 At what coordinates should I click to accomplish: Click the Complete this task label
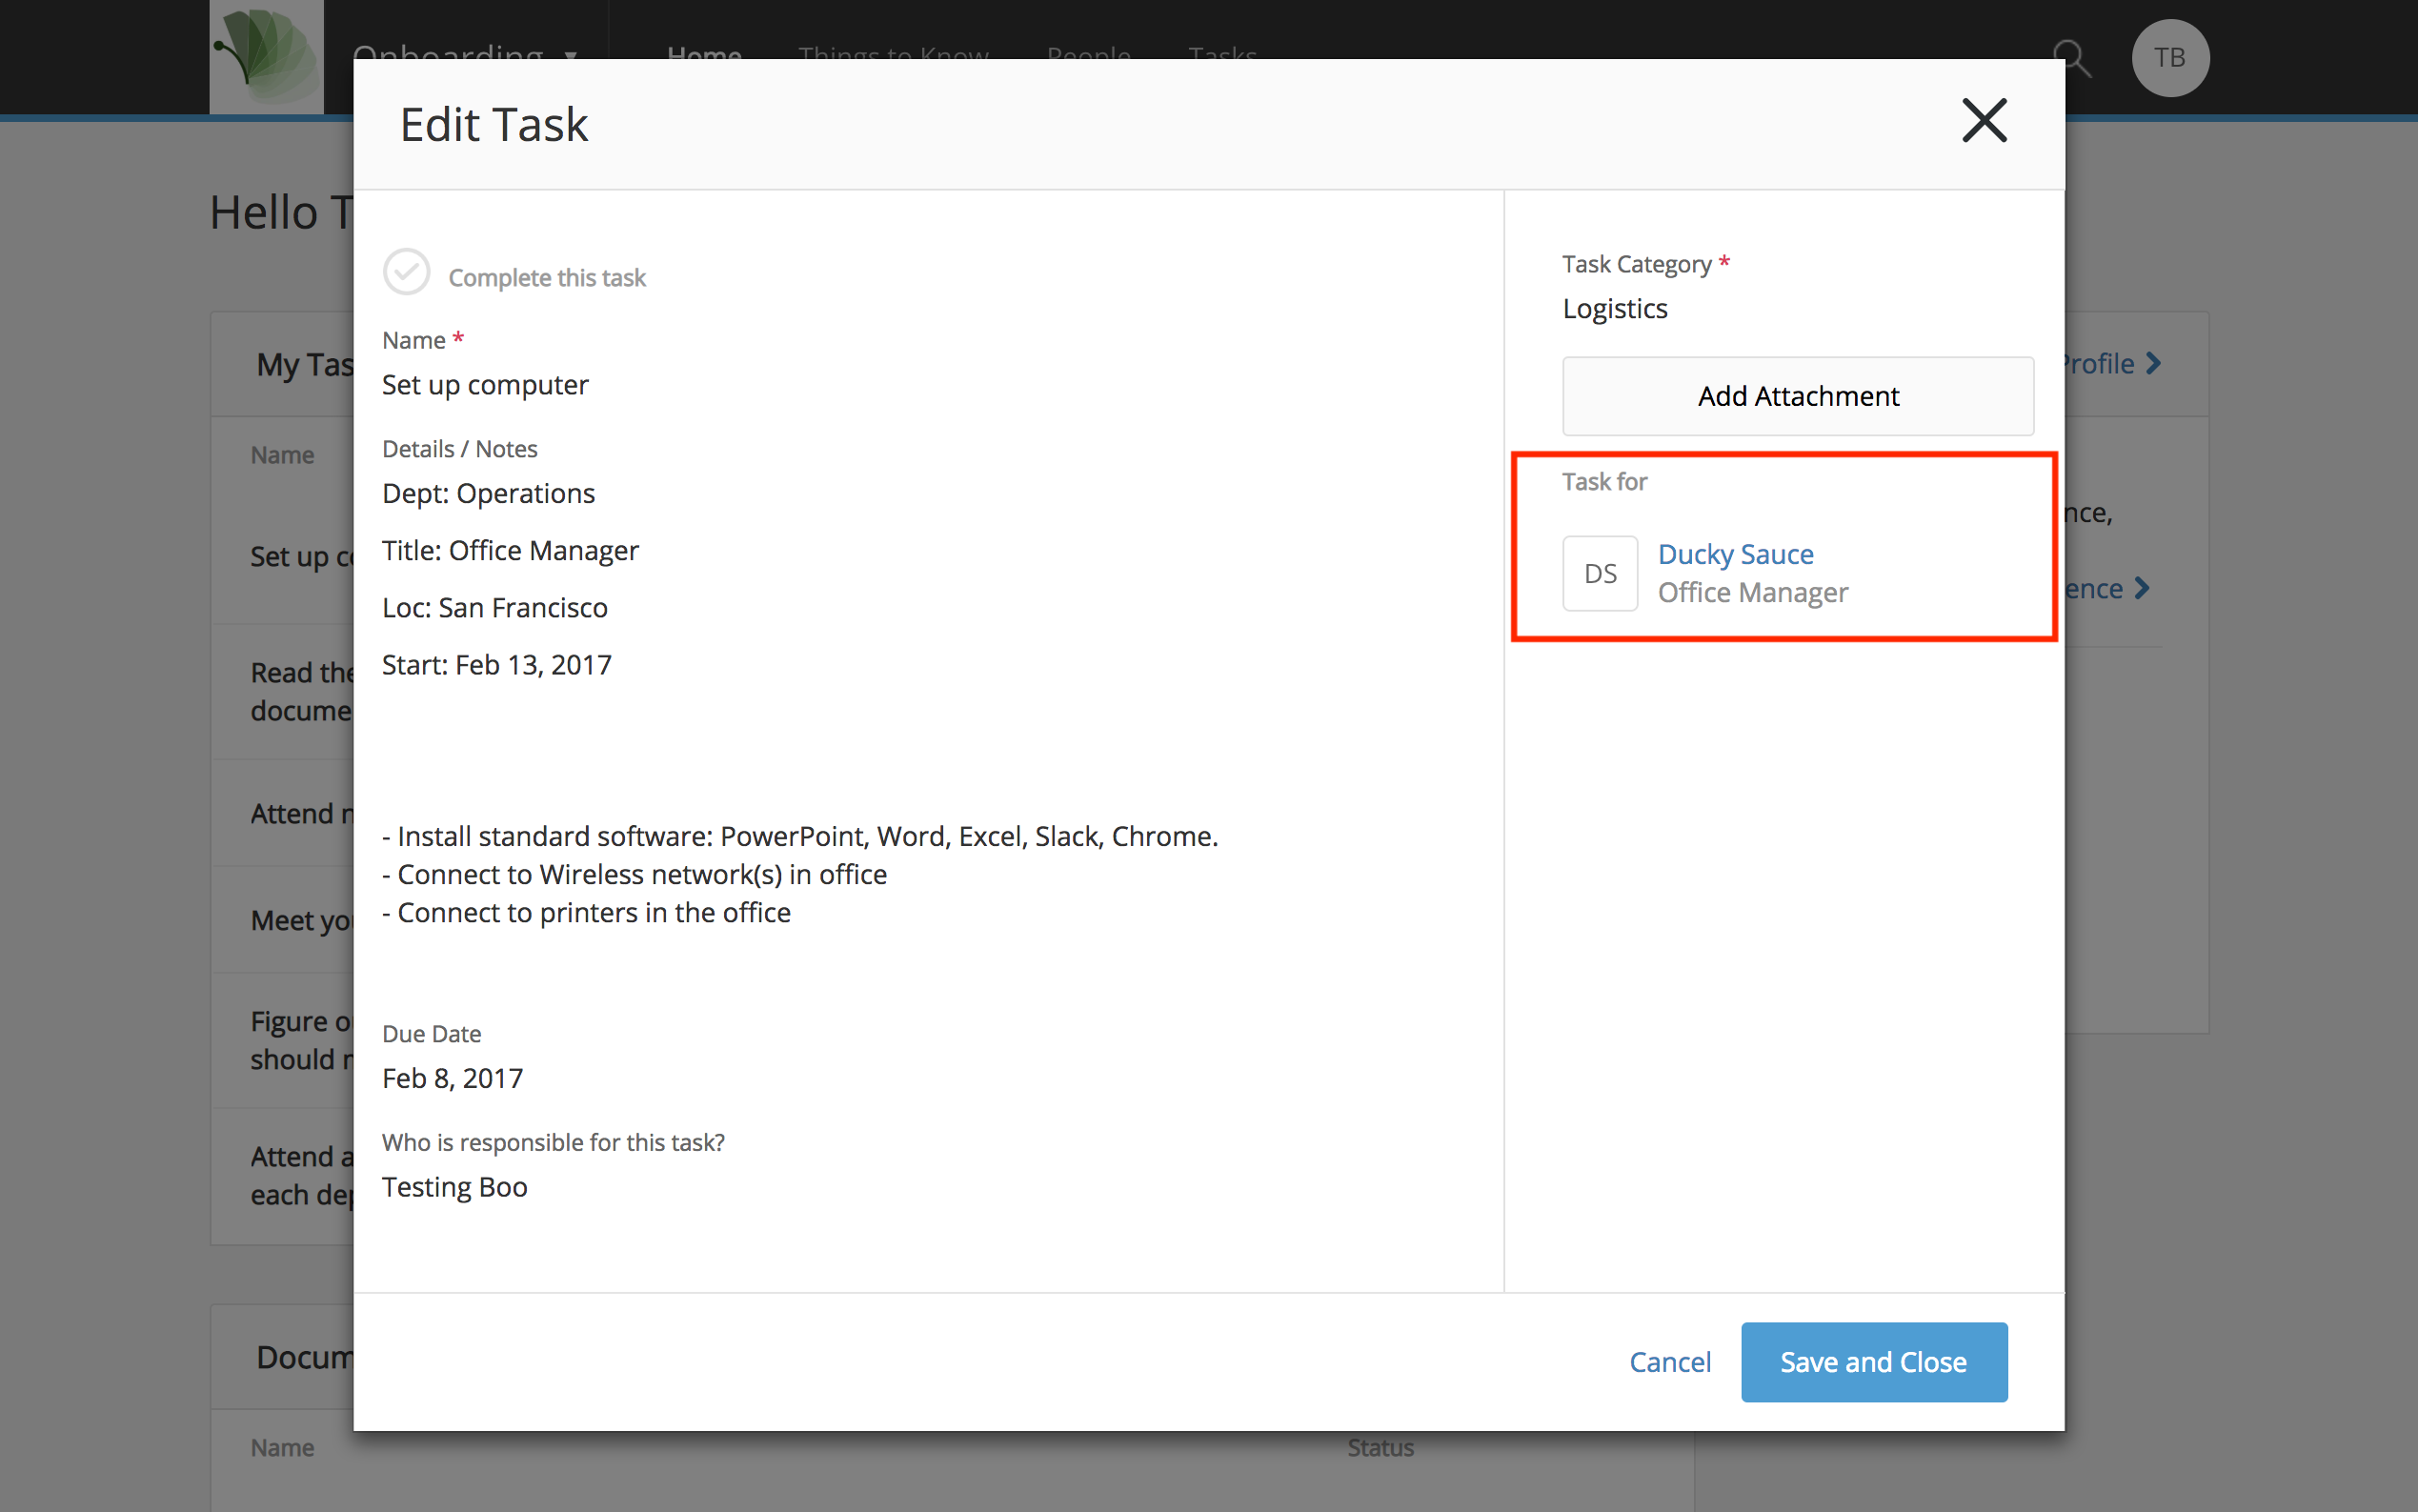click(547, 277)
